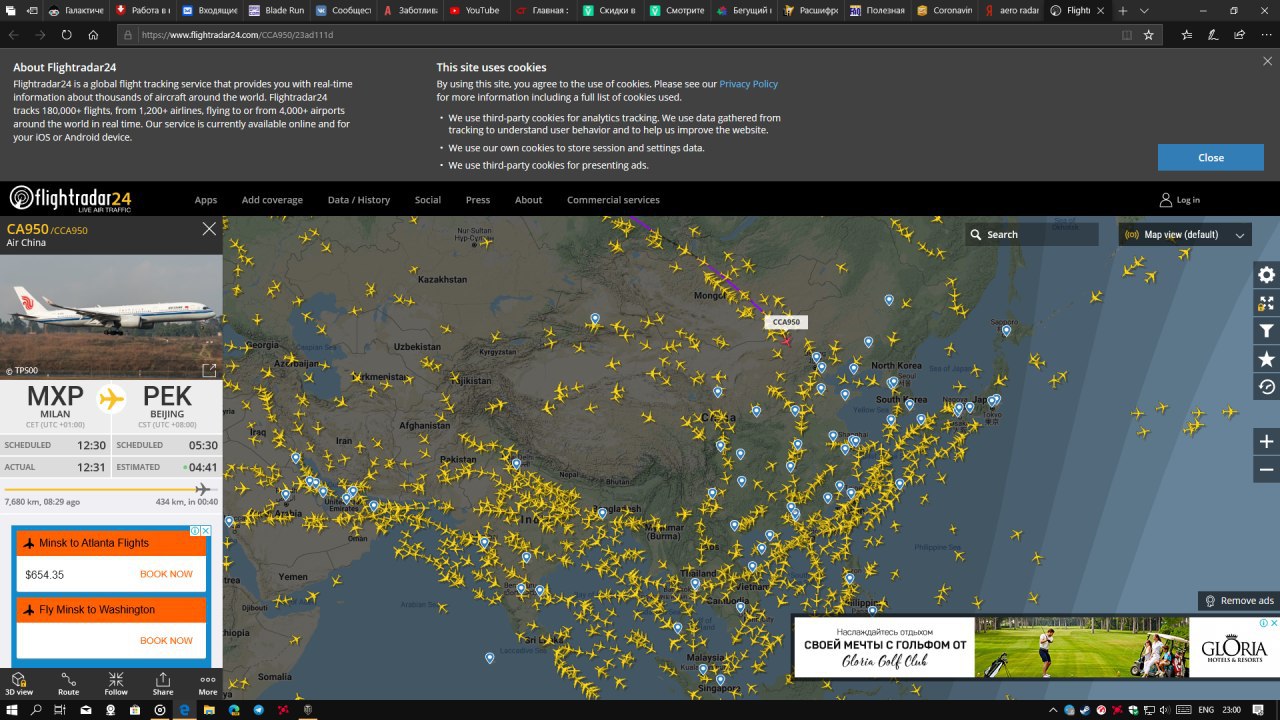Toggle fullscreen map mode
The width and height of the screenshot is (1280, 720).
coord(1266,303)
